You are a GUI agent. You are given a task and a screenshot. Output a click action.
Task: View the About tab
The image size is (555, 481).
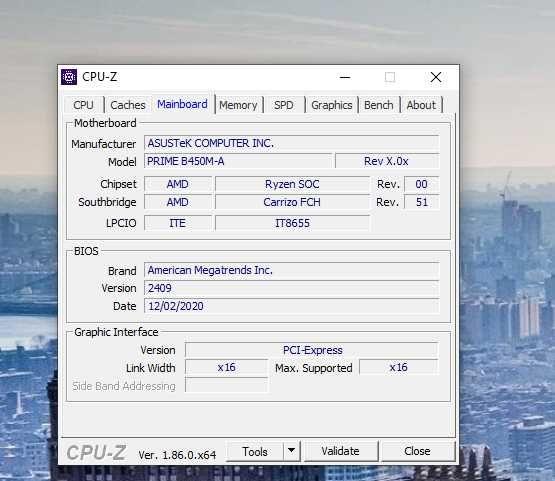click(x=421, y=105)
